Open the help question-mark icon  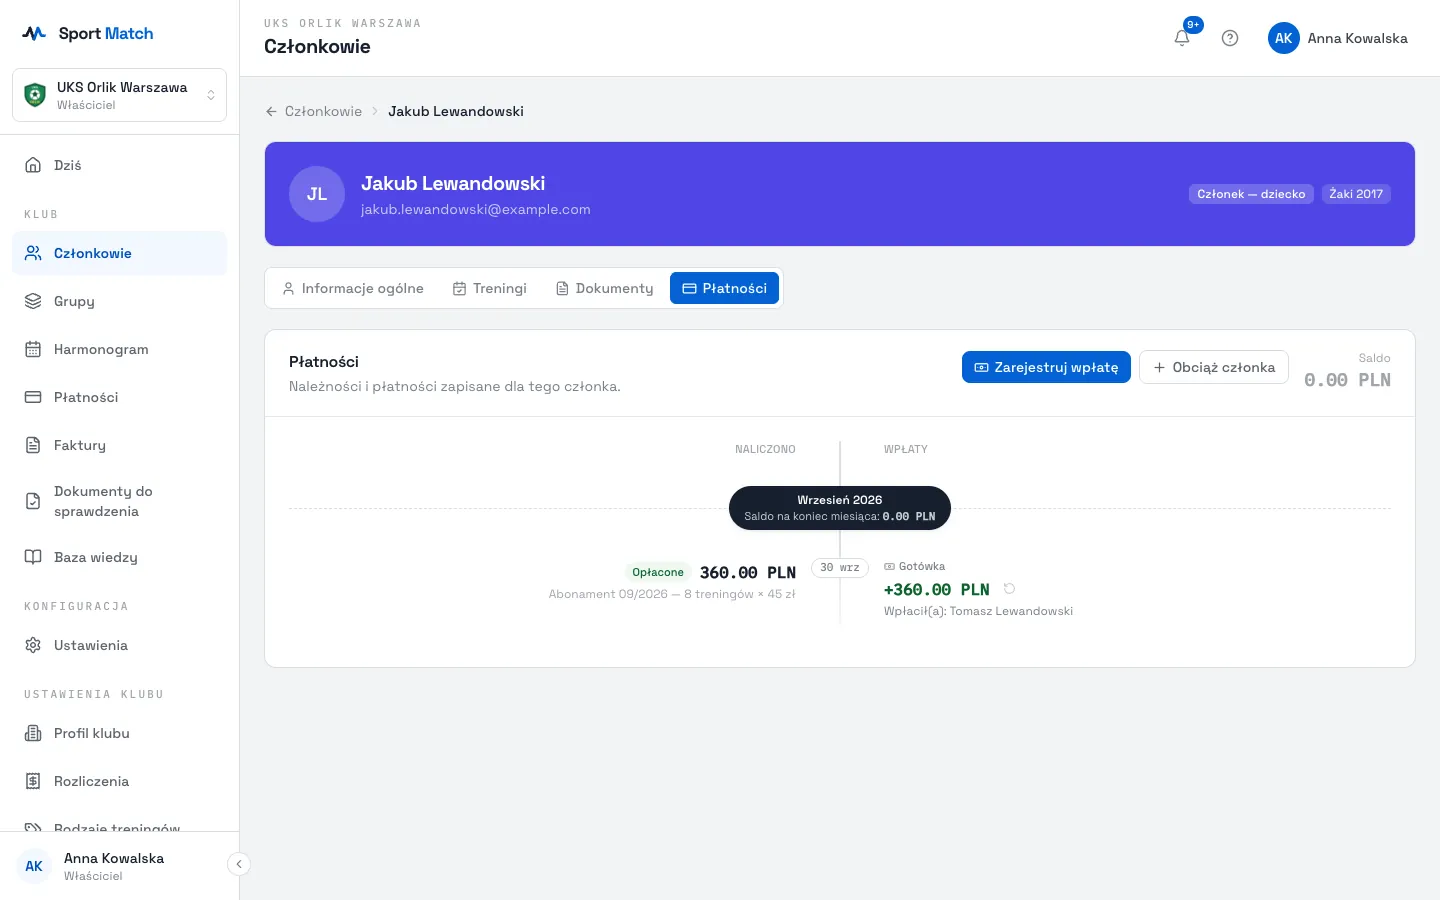tap(1230, 38)
